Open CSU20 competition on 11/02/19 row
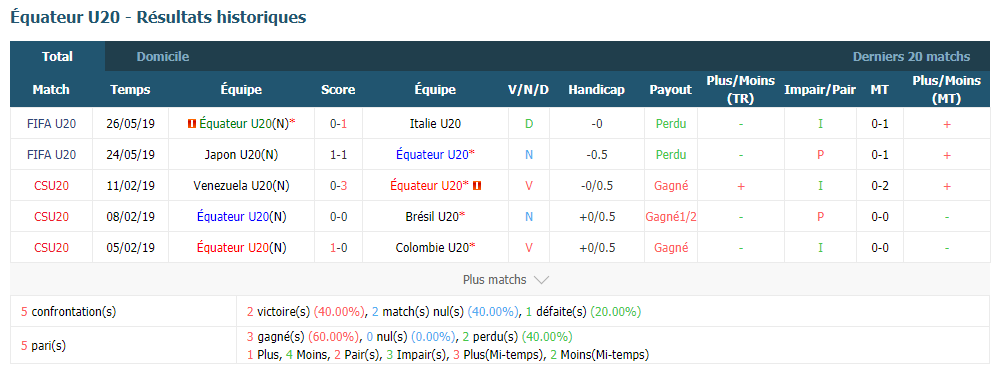 tap(51, 186)
